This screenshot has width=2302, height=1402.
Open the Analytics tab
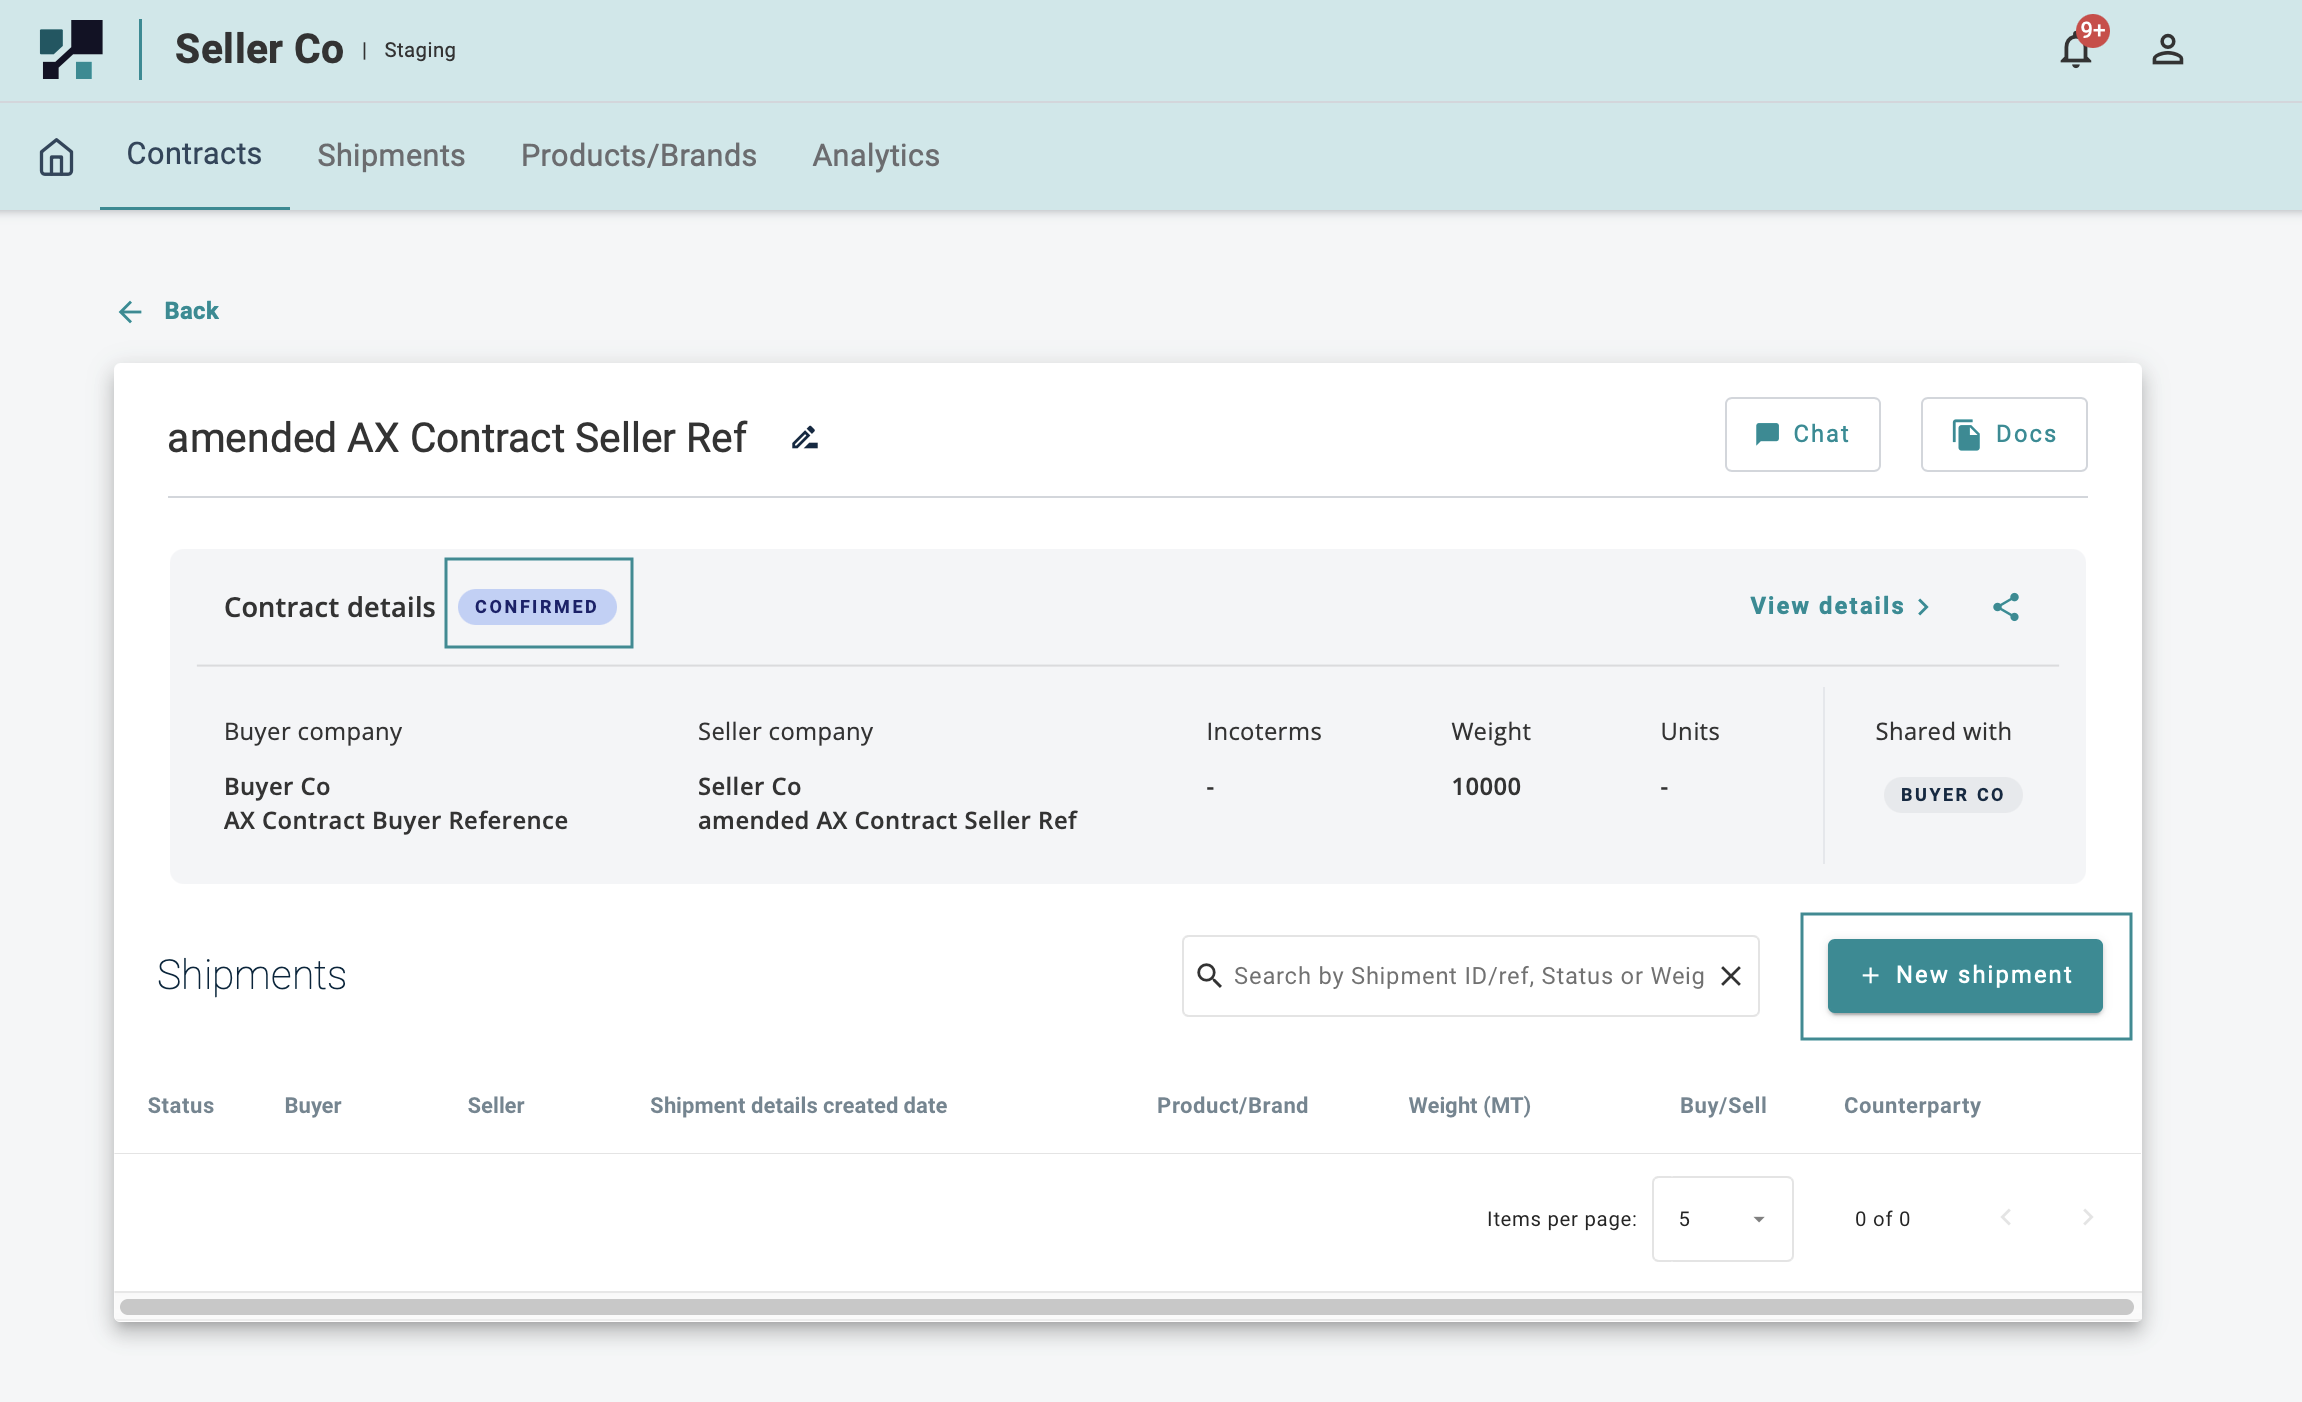click(x=876, y=156)
